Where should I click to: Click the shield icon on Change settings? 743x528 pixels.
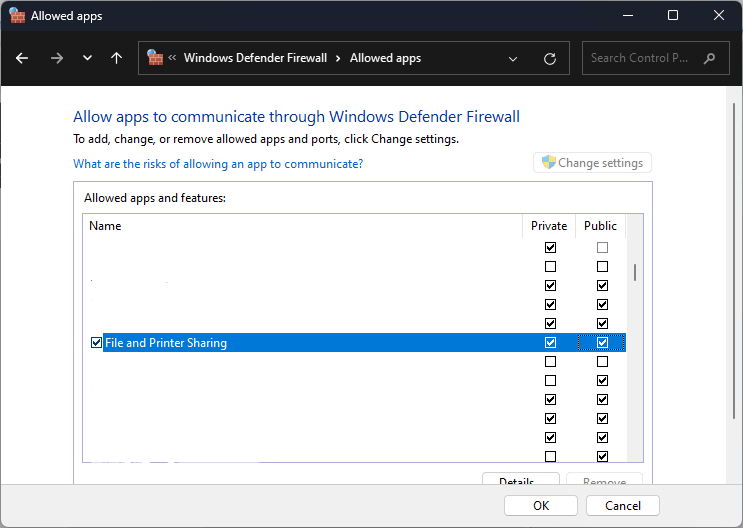click(x=548, y=162)
